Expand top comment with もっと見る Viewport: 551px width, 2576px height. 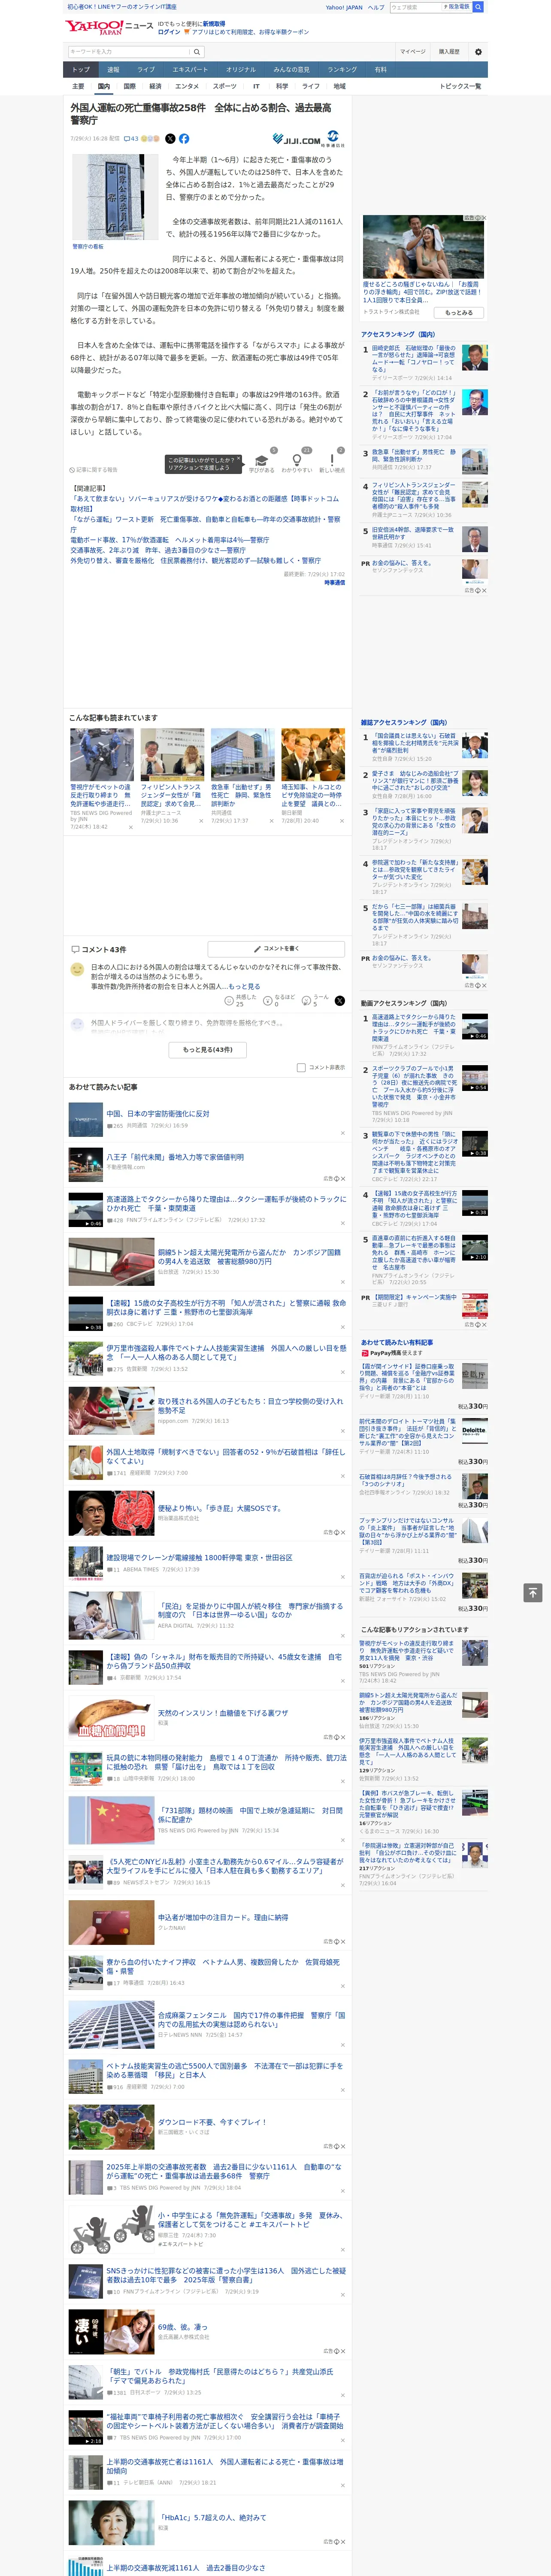(244, 986)
